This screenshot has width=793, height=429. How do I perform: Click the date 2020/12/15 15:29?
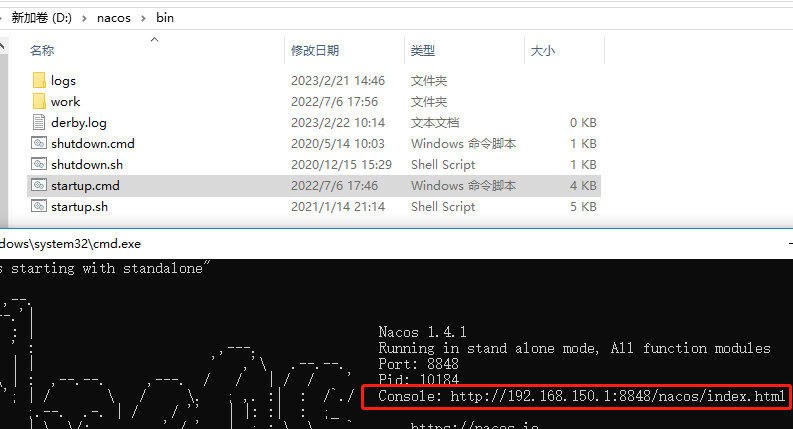point(341,164)
